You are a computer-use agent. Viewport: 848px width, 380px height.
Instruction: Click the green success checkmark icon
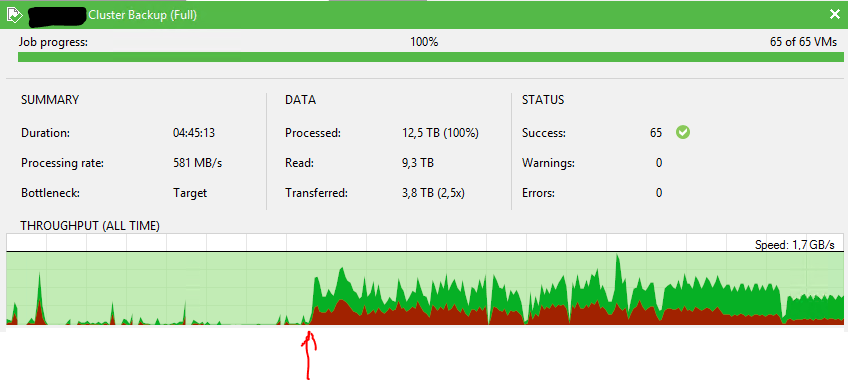coord(683,132)
